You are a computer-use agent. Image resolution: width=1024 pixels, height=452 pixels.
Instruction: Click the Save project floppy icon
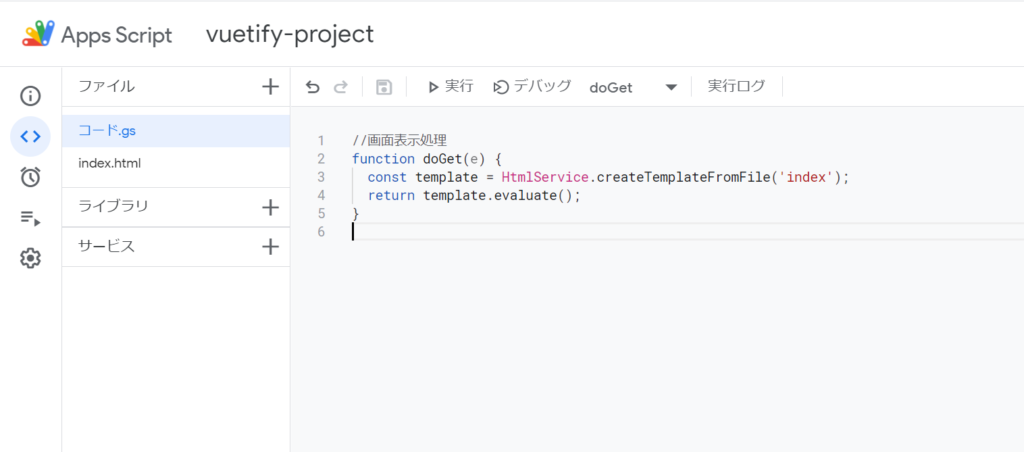(384, 87)
